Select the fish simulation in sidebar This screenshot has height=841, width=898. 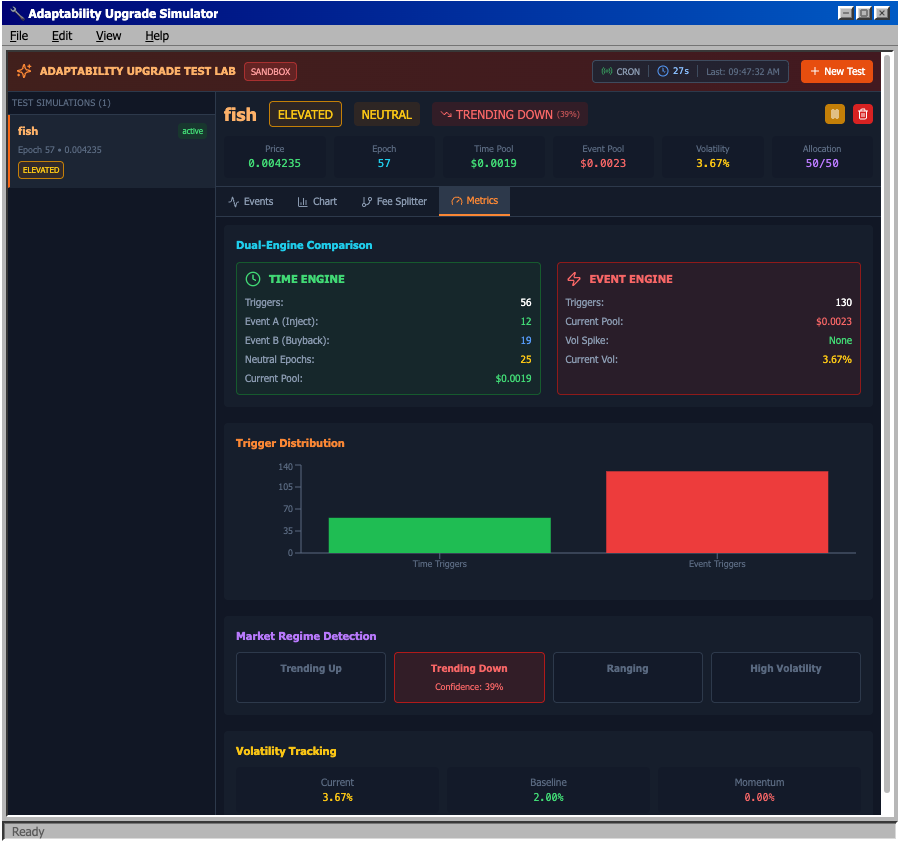tap(112, 151)
